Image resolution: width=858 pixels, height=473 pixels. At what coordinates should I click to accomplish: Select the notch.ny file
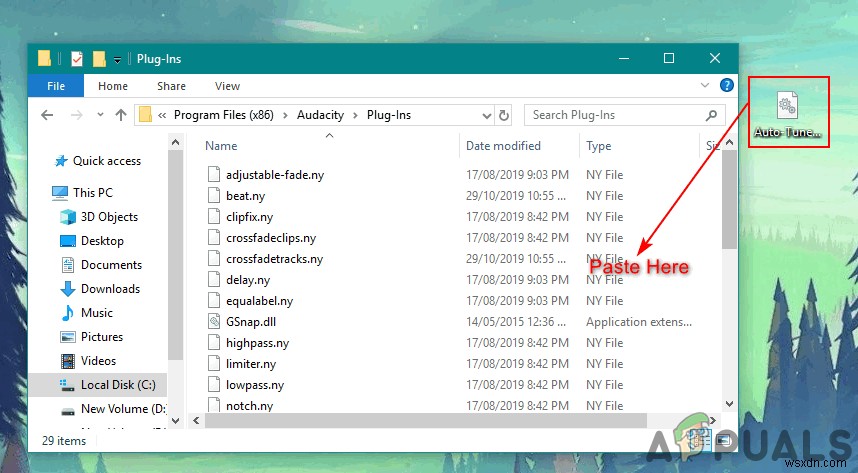click(250, 406)
